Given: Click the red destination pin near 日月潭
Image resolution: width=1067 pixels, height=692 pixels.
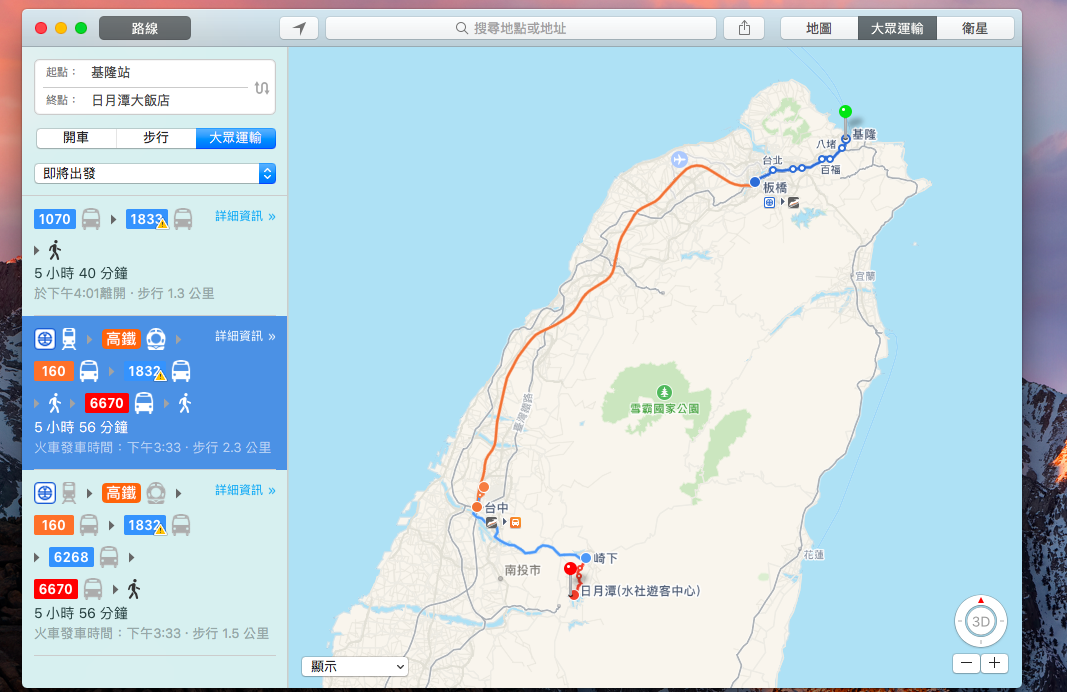Looking at the screenshot, I should (571, 570).
